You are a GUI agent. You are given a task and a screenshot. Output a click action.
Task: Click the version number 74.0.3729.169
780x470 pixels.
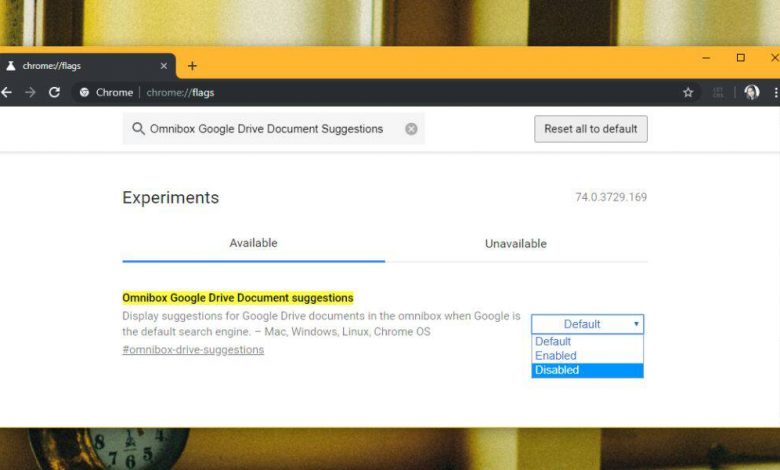click(x=611, y=197)
